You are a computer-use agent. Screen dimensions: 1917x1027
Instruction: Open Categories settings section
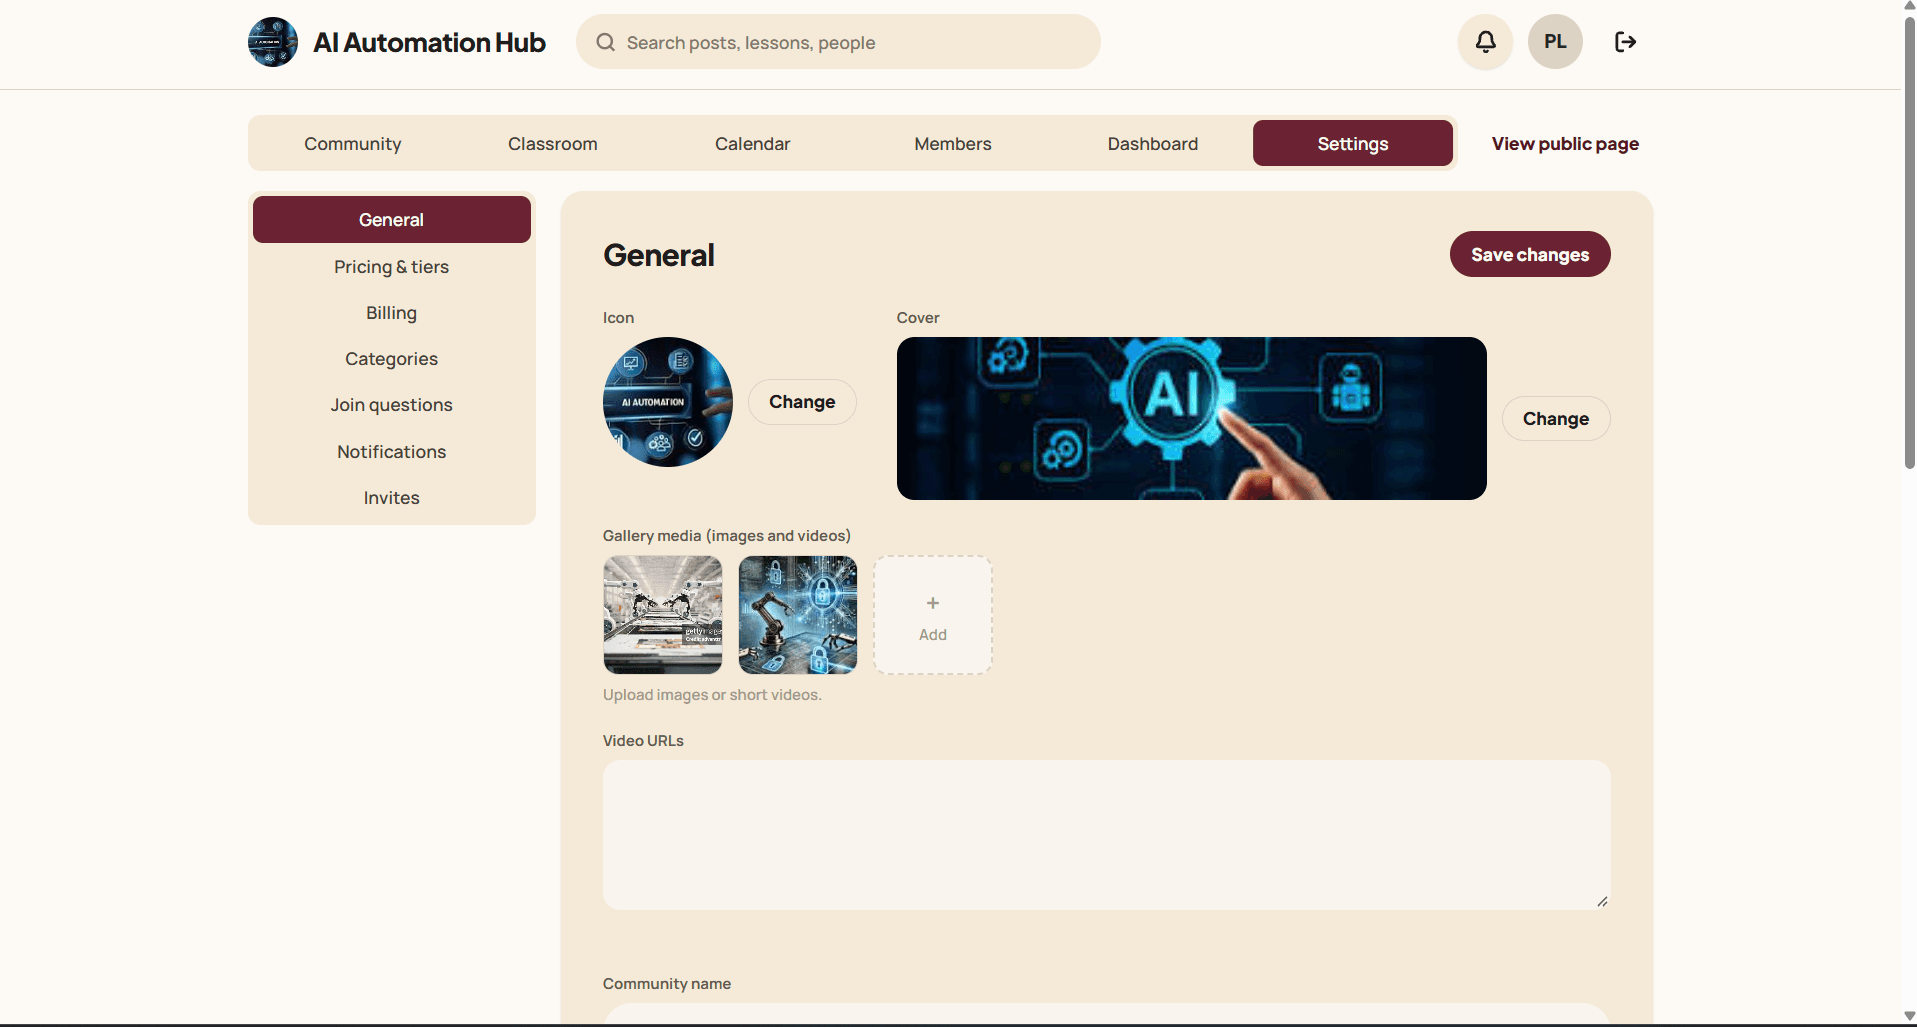point(392,358)
